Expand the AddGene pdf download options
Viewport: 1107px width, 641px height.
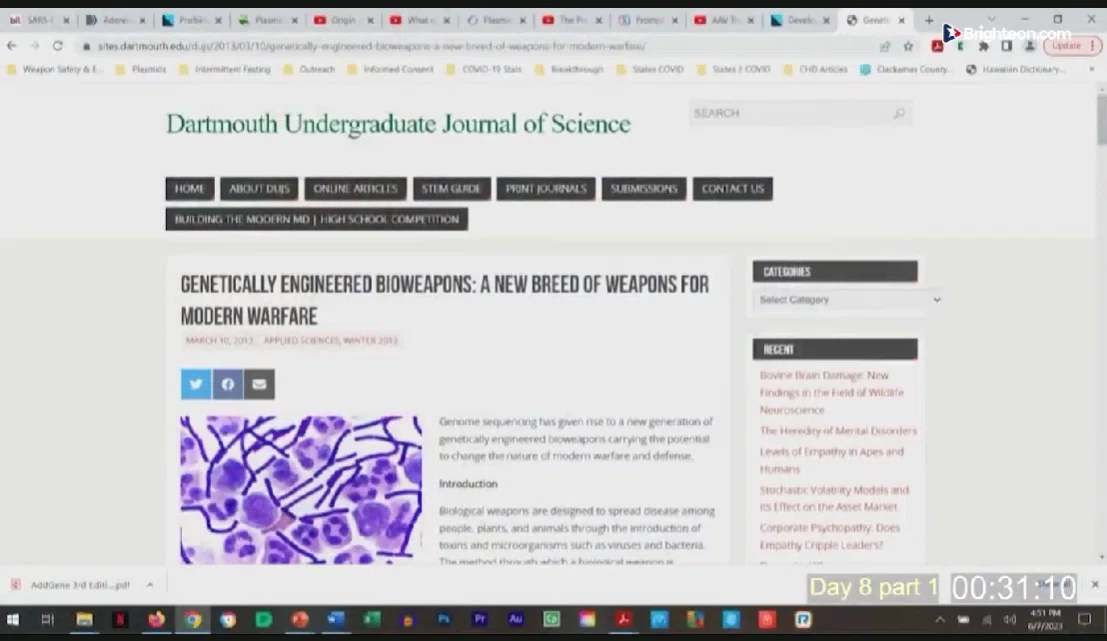(150, 585)
